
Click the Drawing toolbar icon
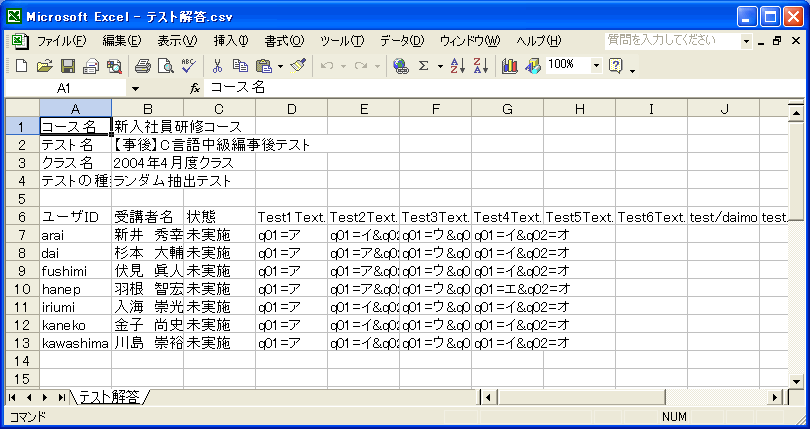[533, 66]
